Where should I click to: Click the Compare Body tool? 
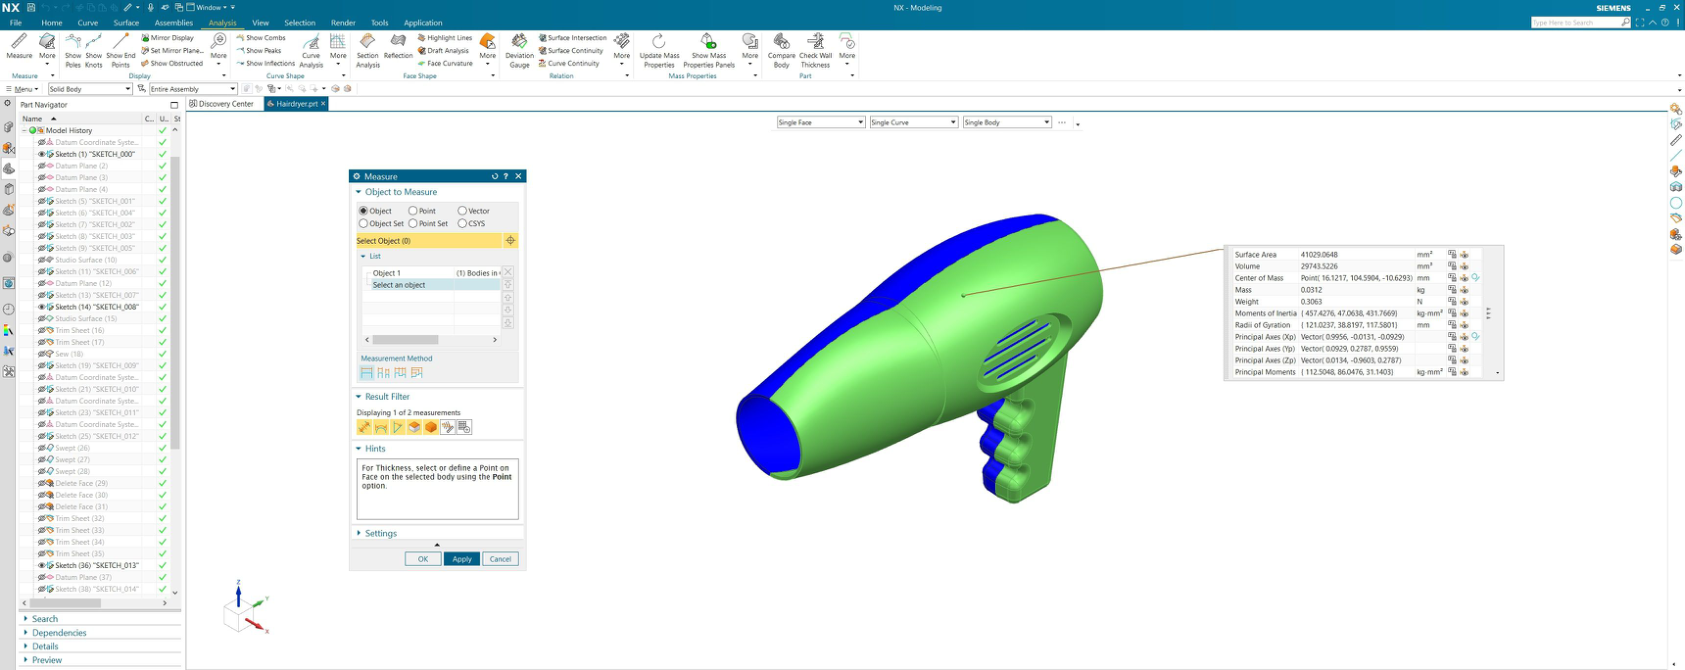click(x=781, y=51)
